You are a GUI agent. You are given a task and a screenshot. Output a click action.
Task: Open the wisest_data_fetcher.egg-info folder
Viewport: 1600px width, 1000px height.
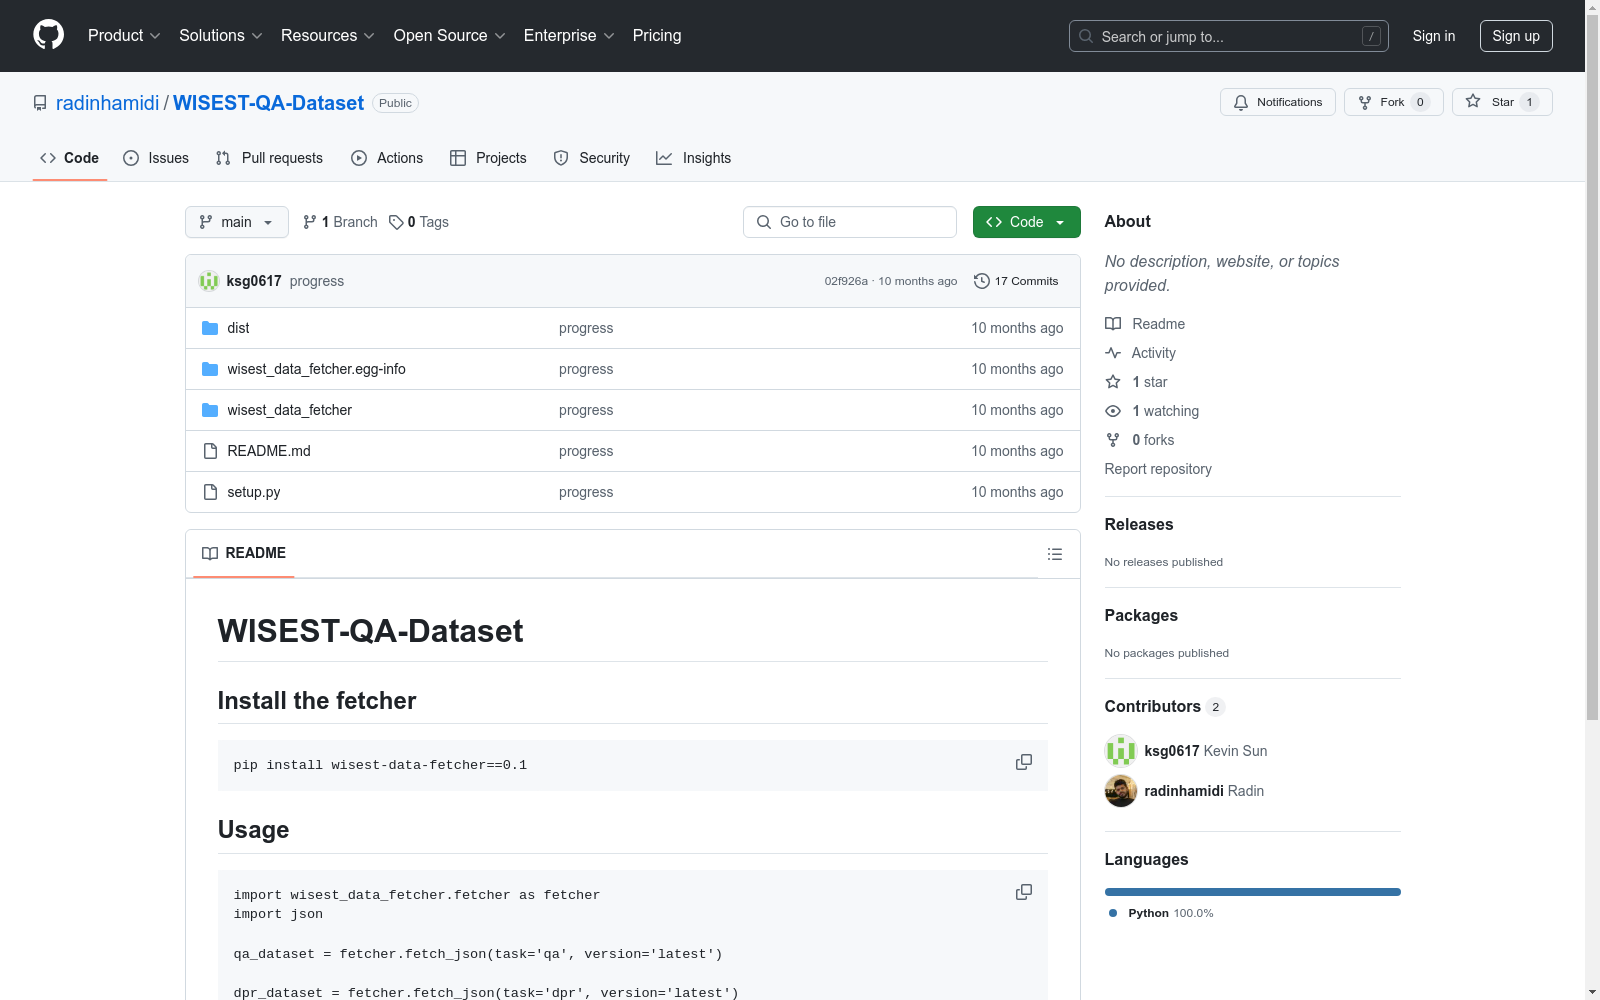316,369
